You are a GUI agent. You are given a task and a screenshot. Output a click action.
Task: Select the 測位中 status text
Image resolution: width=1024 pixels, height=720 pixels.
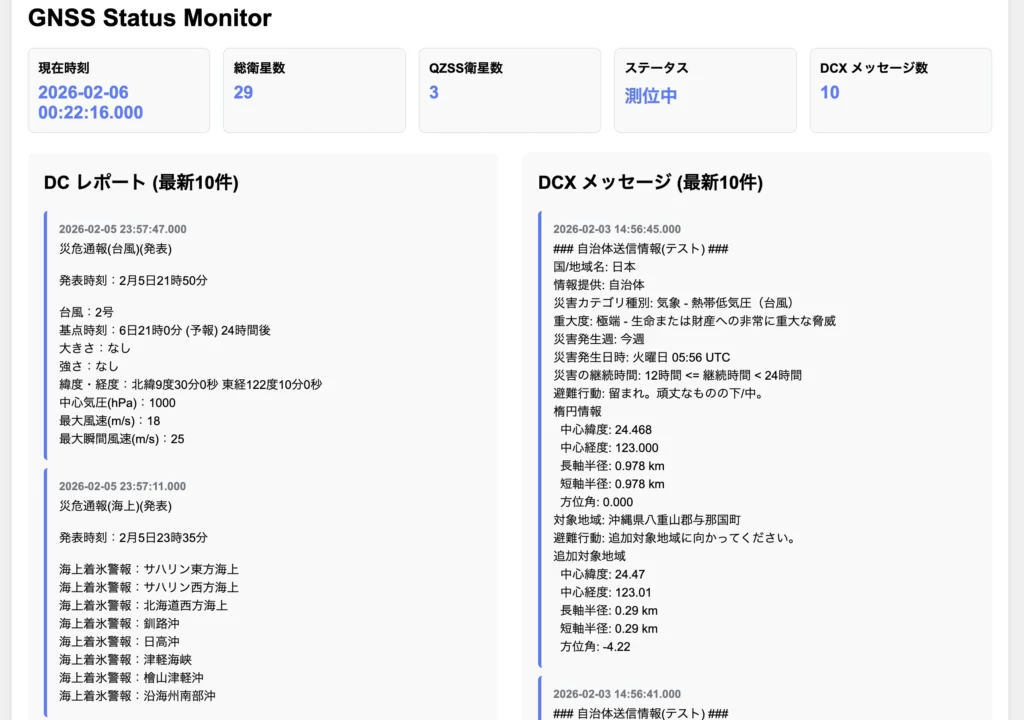click(651, 96)
